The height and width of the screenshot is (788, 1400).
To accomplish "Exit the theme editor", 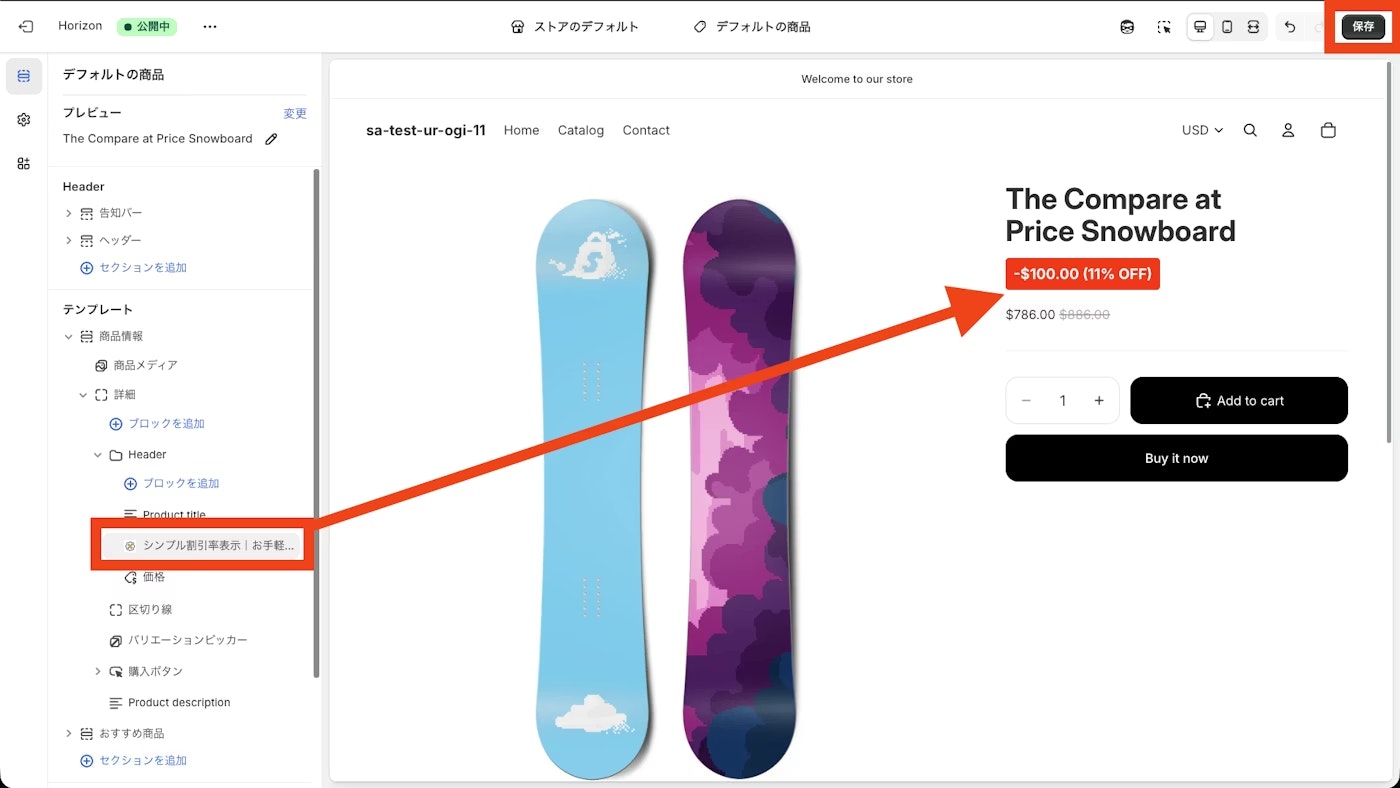I will click(x=24, y=26).
